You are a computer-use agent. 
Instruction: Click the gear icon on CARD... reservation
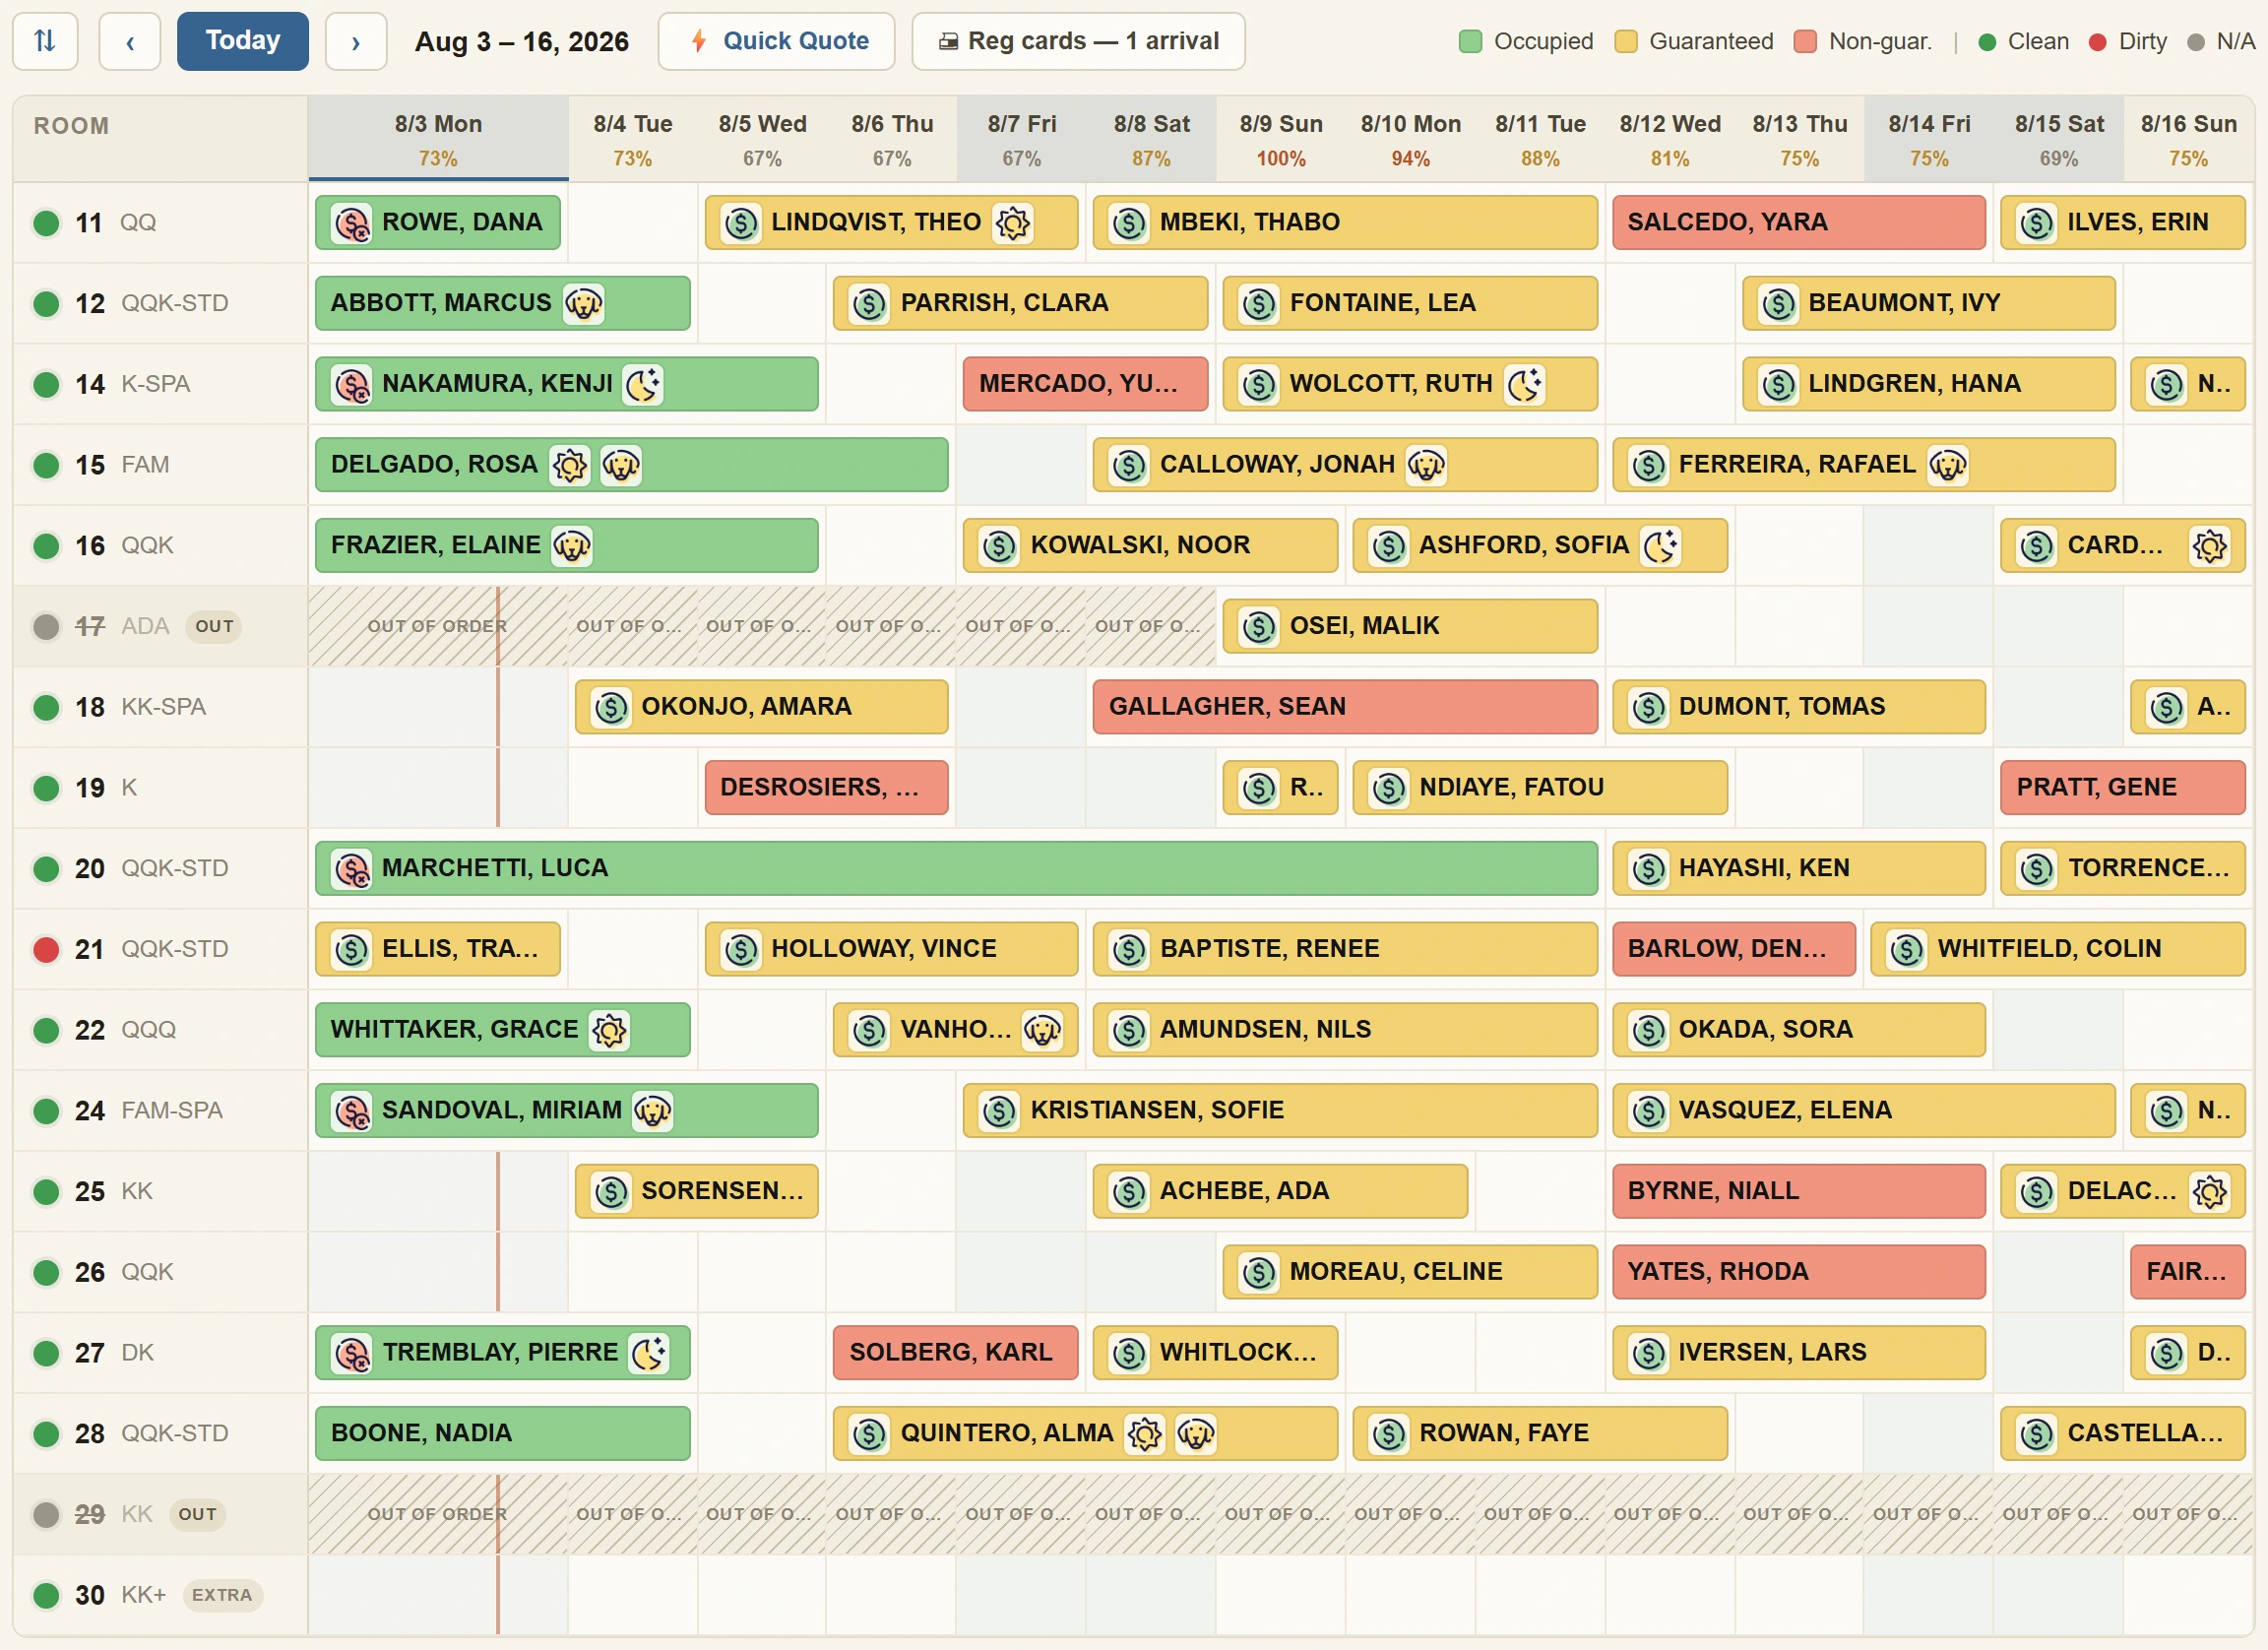tap(2209, 546)
